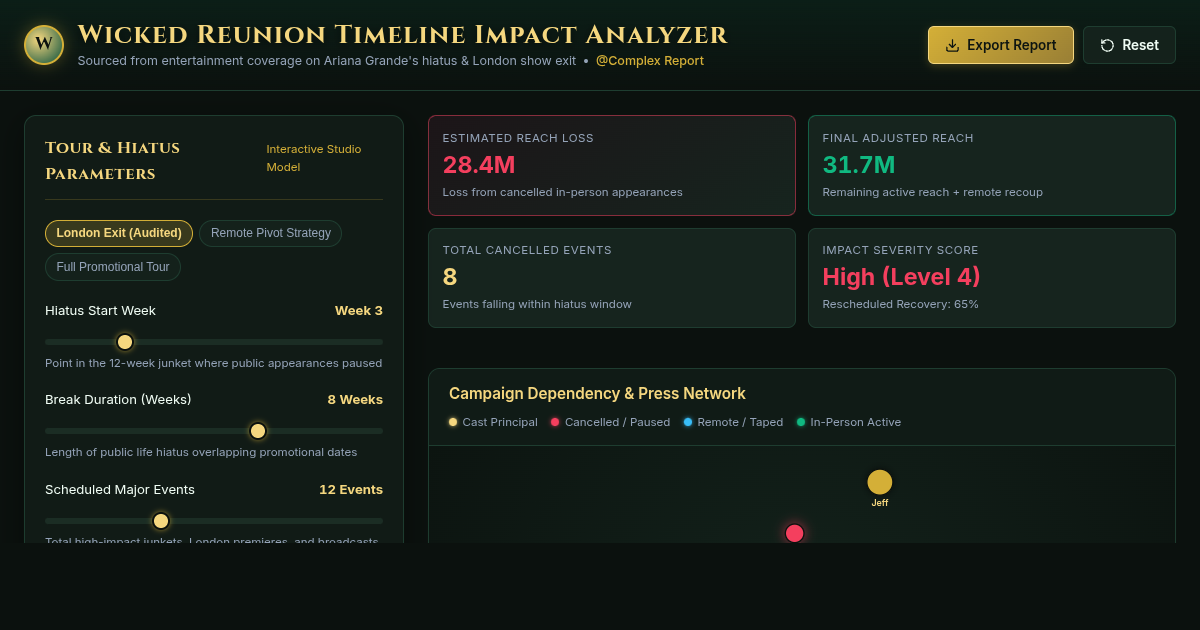The image size is (1200, 630).
Task: Click the Campaign Dependency & Press Network heading
Action: coord(597,394)
